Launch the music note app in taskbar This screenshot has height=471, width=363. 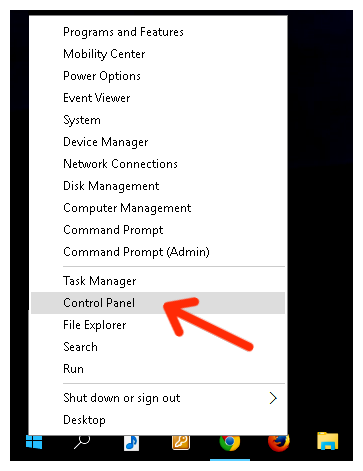(x=131, y=443)
